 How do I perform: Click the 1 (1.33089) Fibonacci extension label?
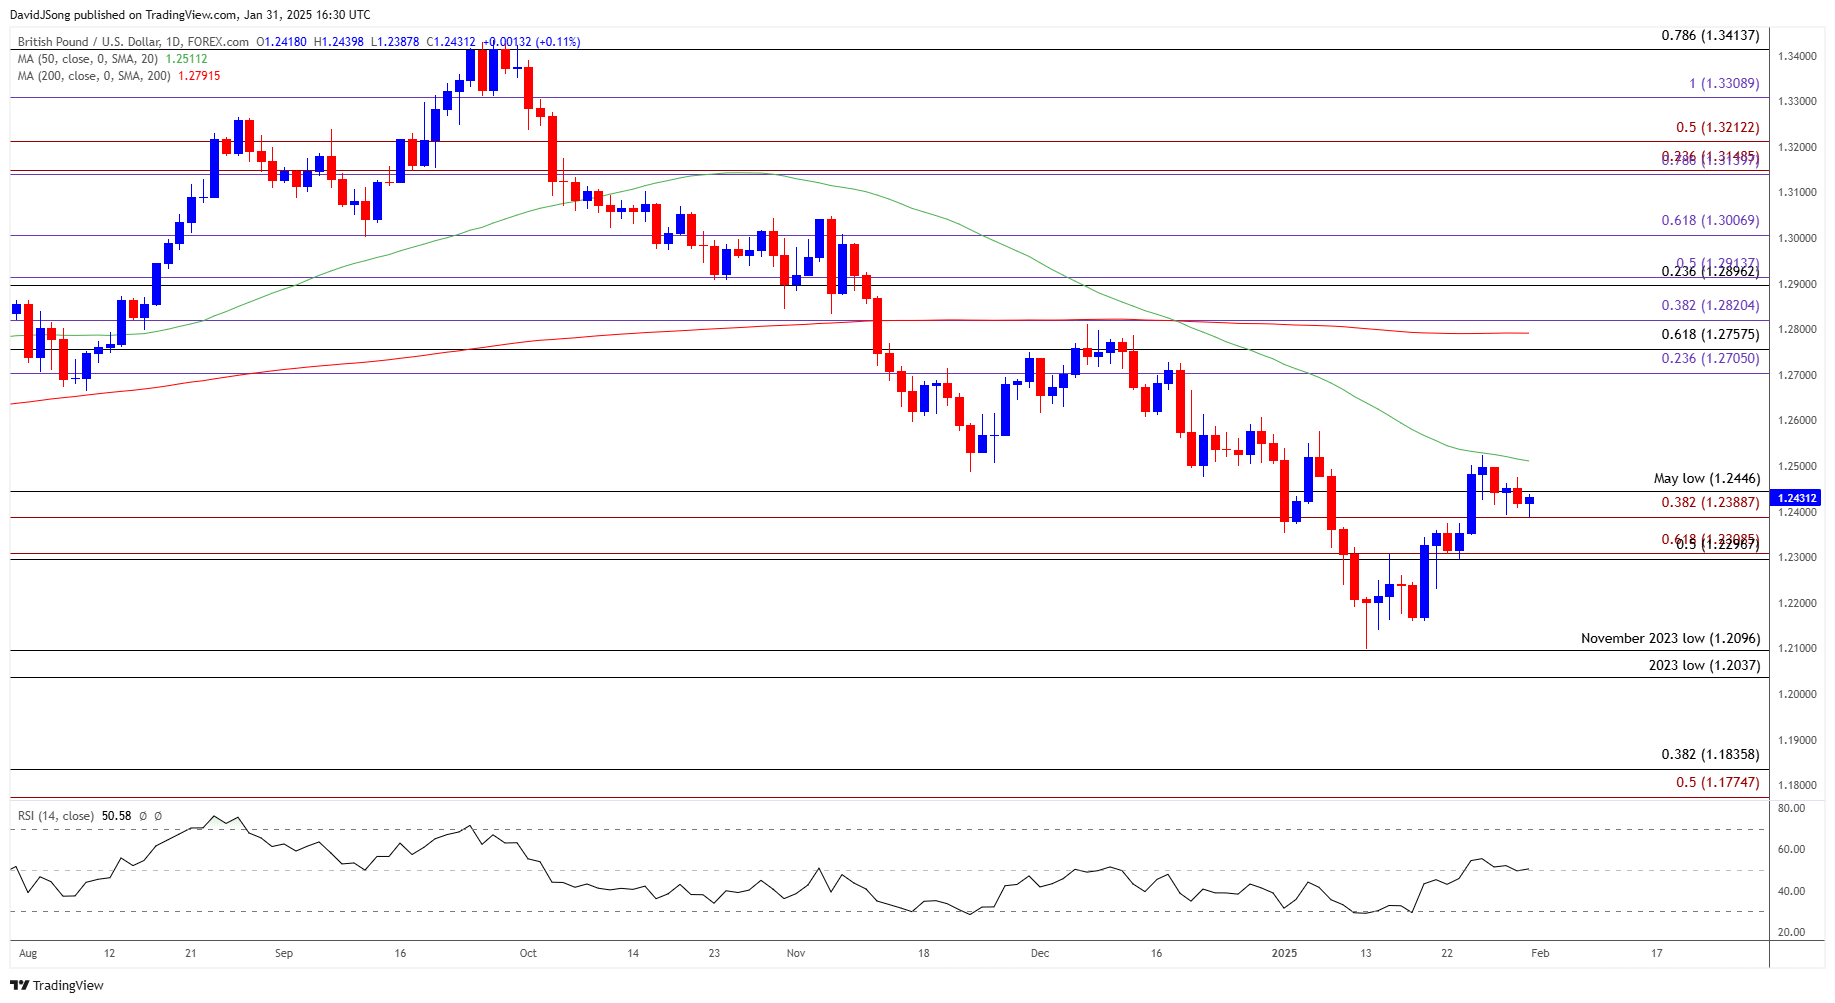click(1724, 83)
